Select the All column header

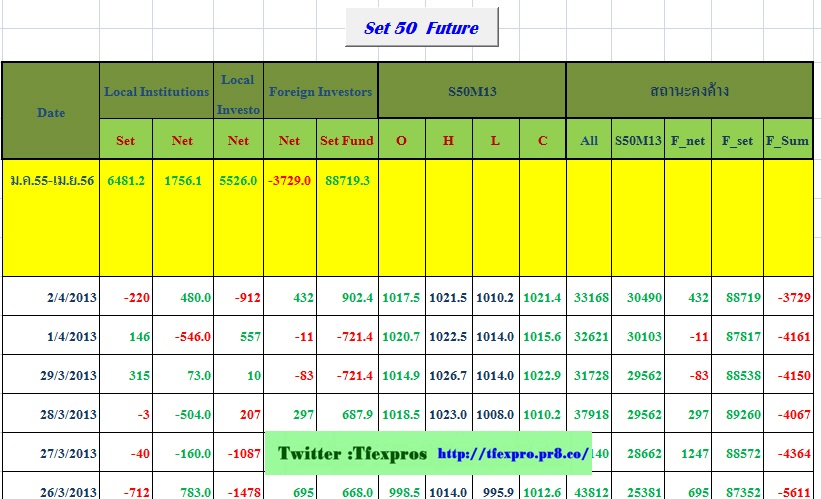pyautogui.click(x=589, y=140)
